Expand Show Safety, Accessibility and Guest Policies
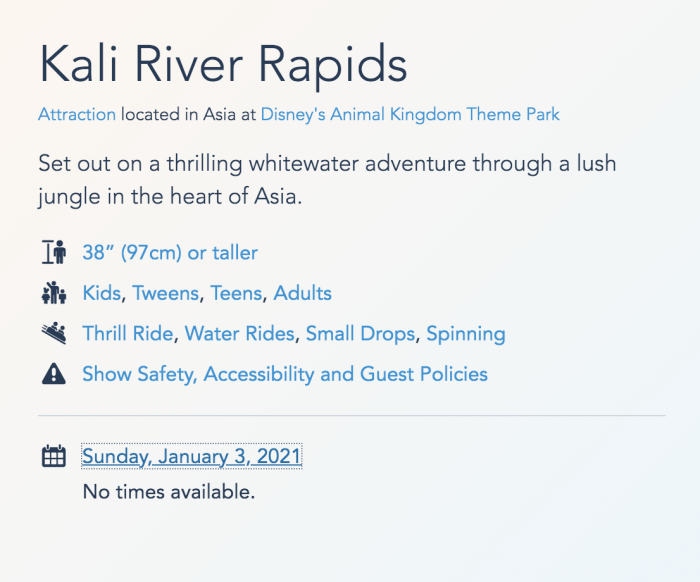 pyautogui.click(x=285, y=374)
